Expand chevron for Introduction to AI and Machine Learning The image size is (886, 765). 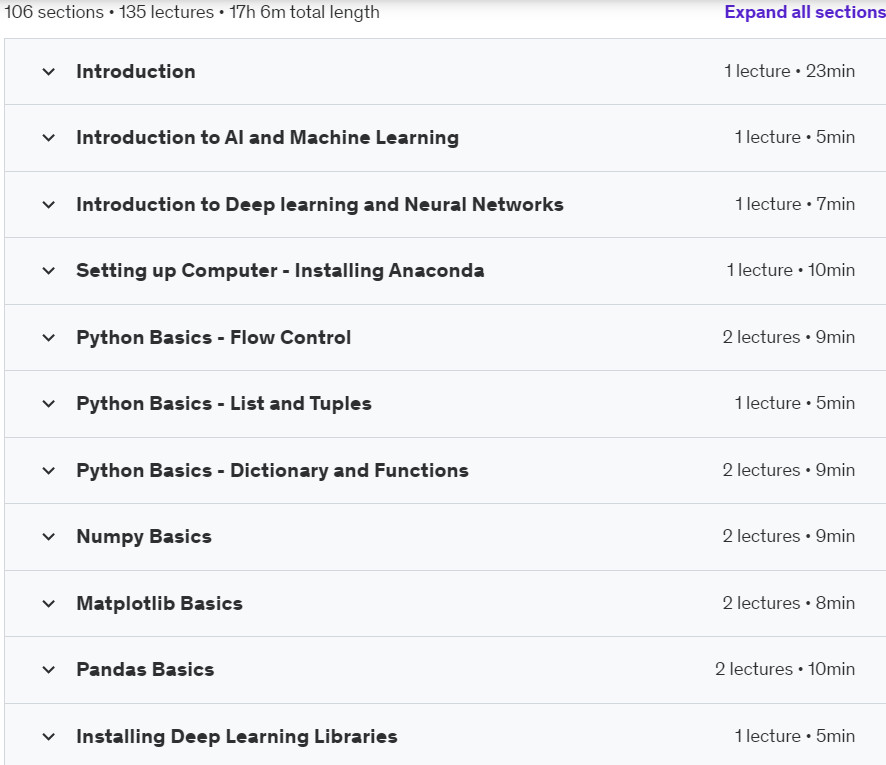(49, 138)
